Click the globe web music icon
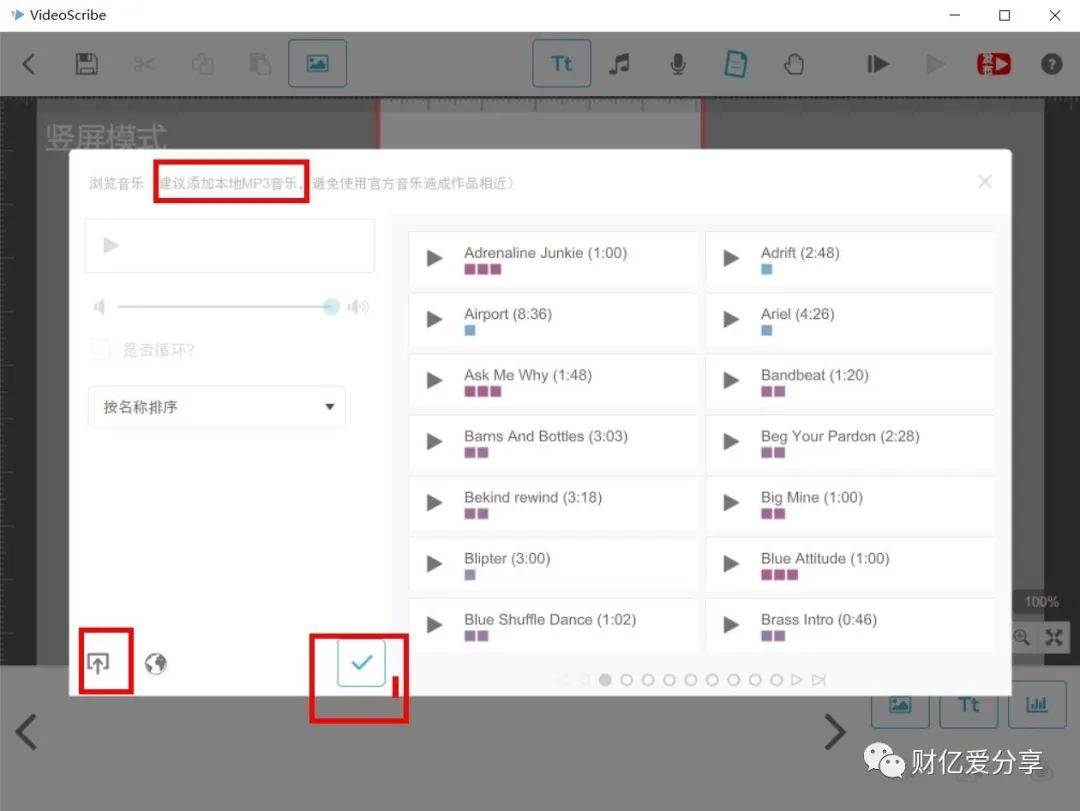The image size is (1080, 811). [x=156, y=664]
